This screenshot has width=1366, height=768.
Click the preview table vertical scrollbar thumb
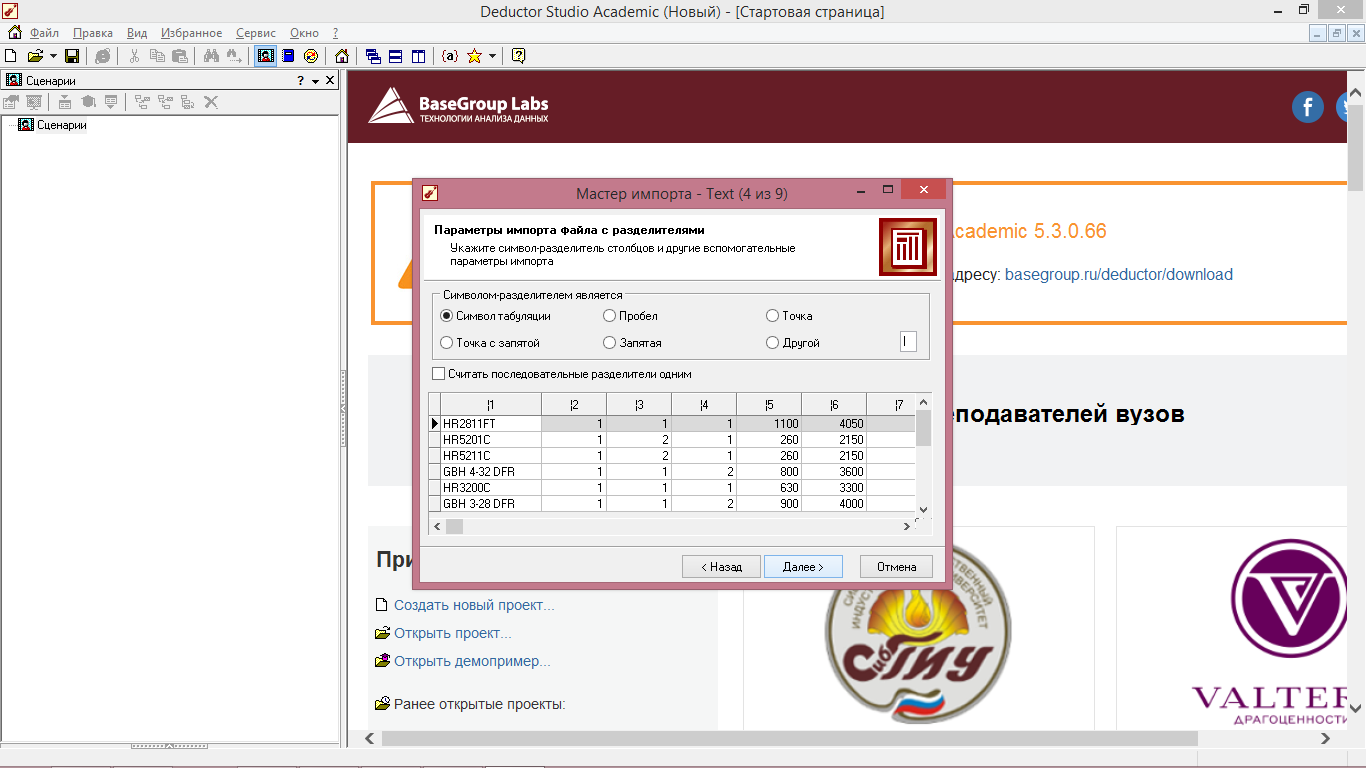924,428
